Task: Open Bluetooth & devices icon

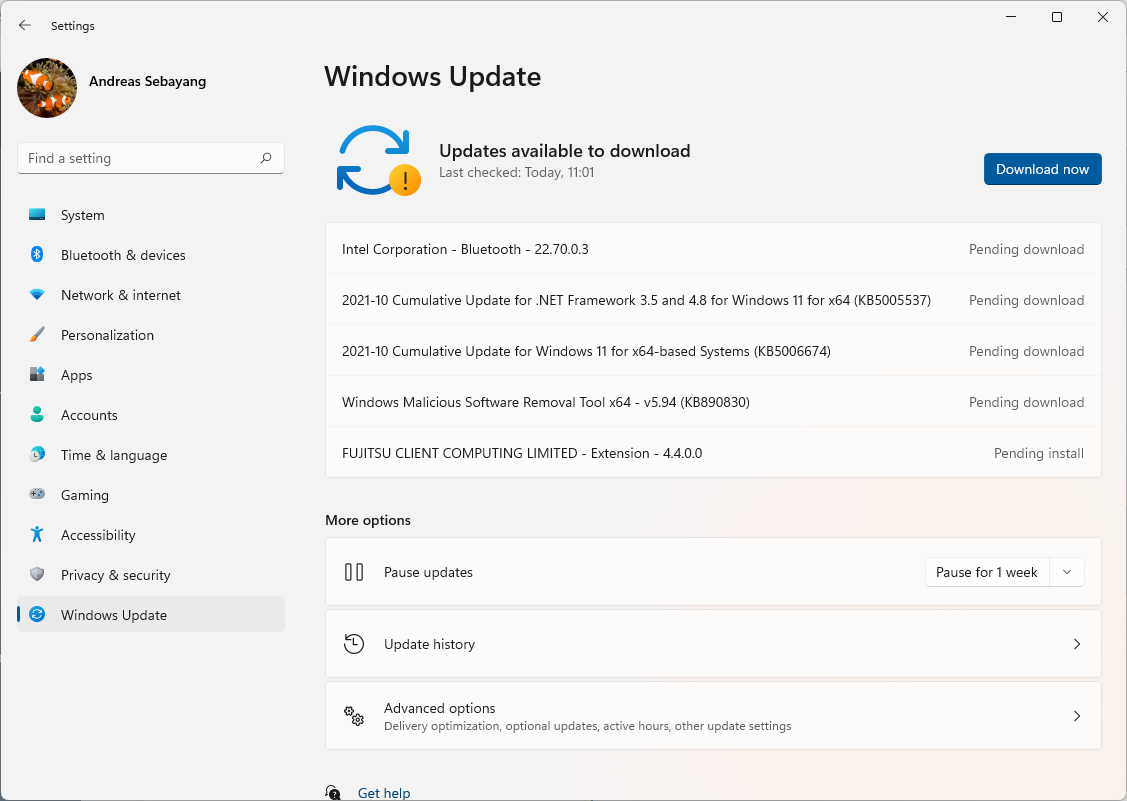Action: pos(37,255)
